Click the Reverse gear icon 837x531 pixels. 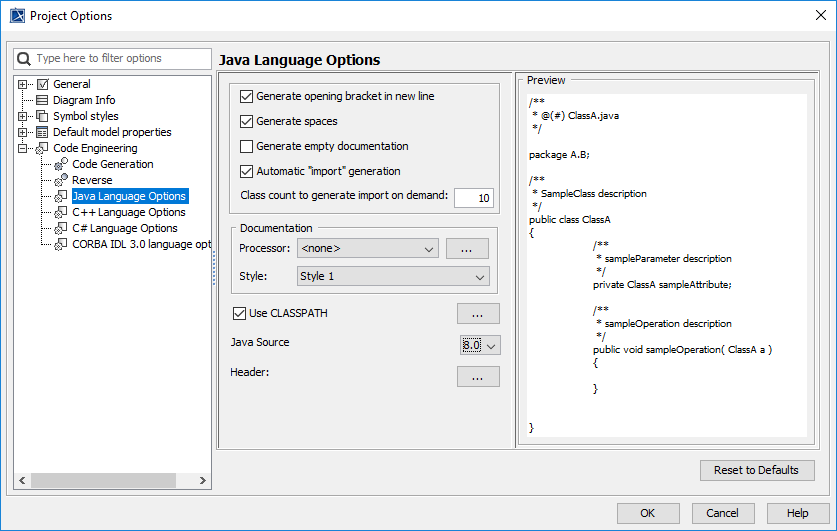coord(61,180)
